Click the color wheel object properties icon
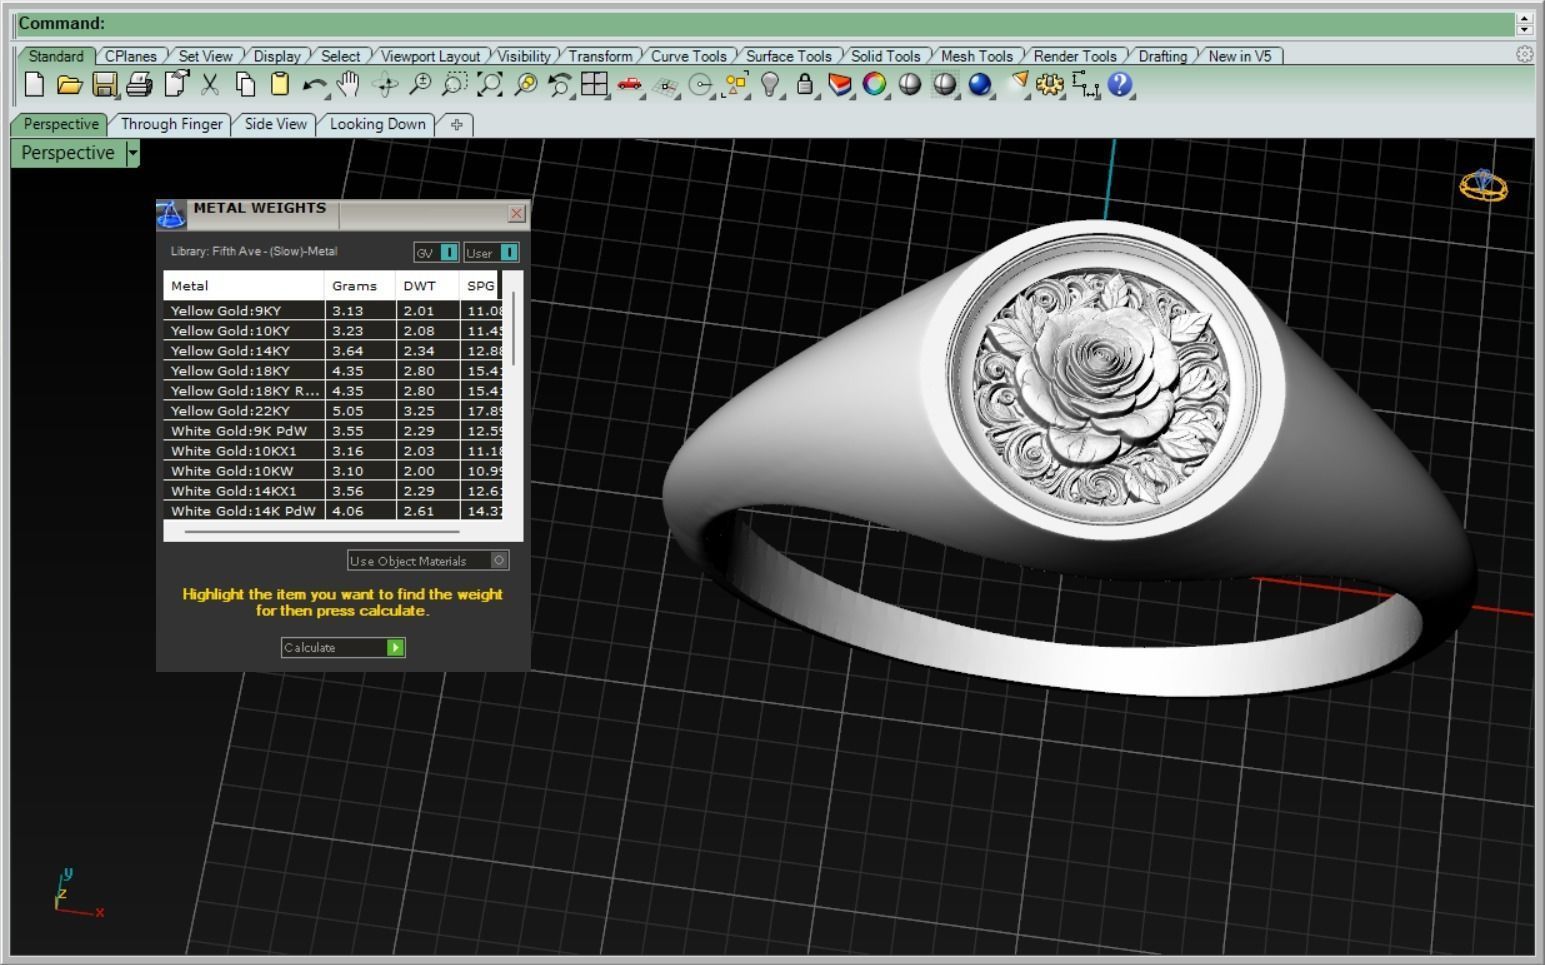Image resolution: width=1545 pixels, height=965 pixels. 874,85
